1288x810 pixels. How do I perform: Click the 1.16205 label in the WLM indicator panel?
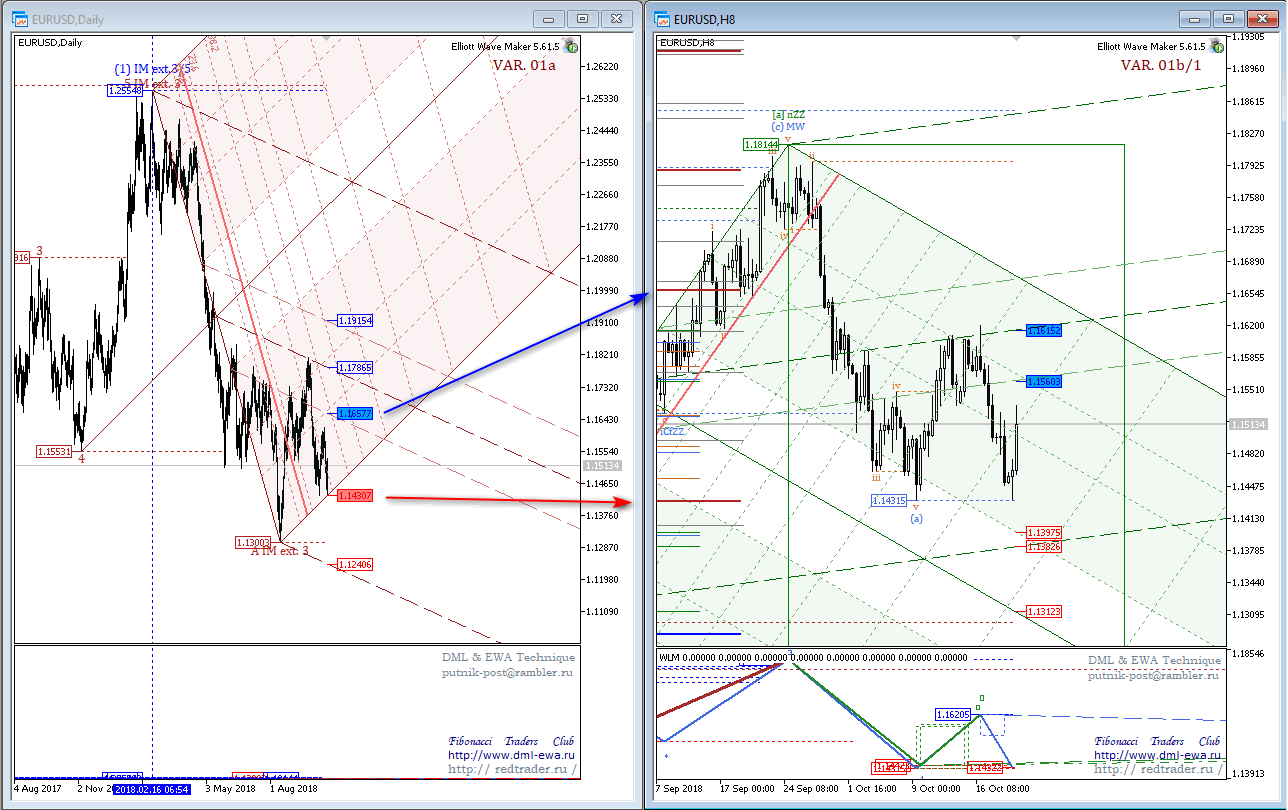[952, 714]
